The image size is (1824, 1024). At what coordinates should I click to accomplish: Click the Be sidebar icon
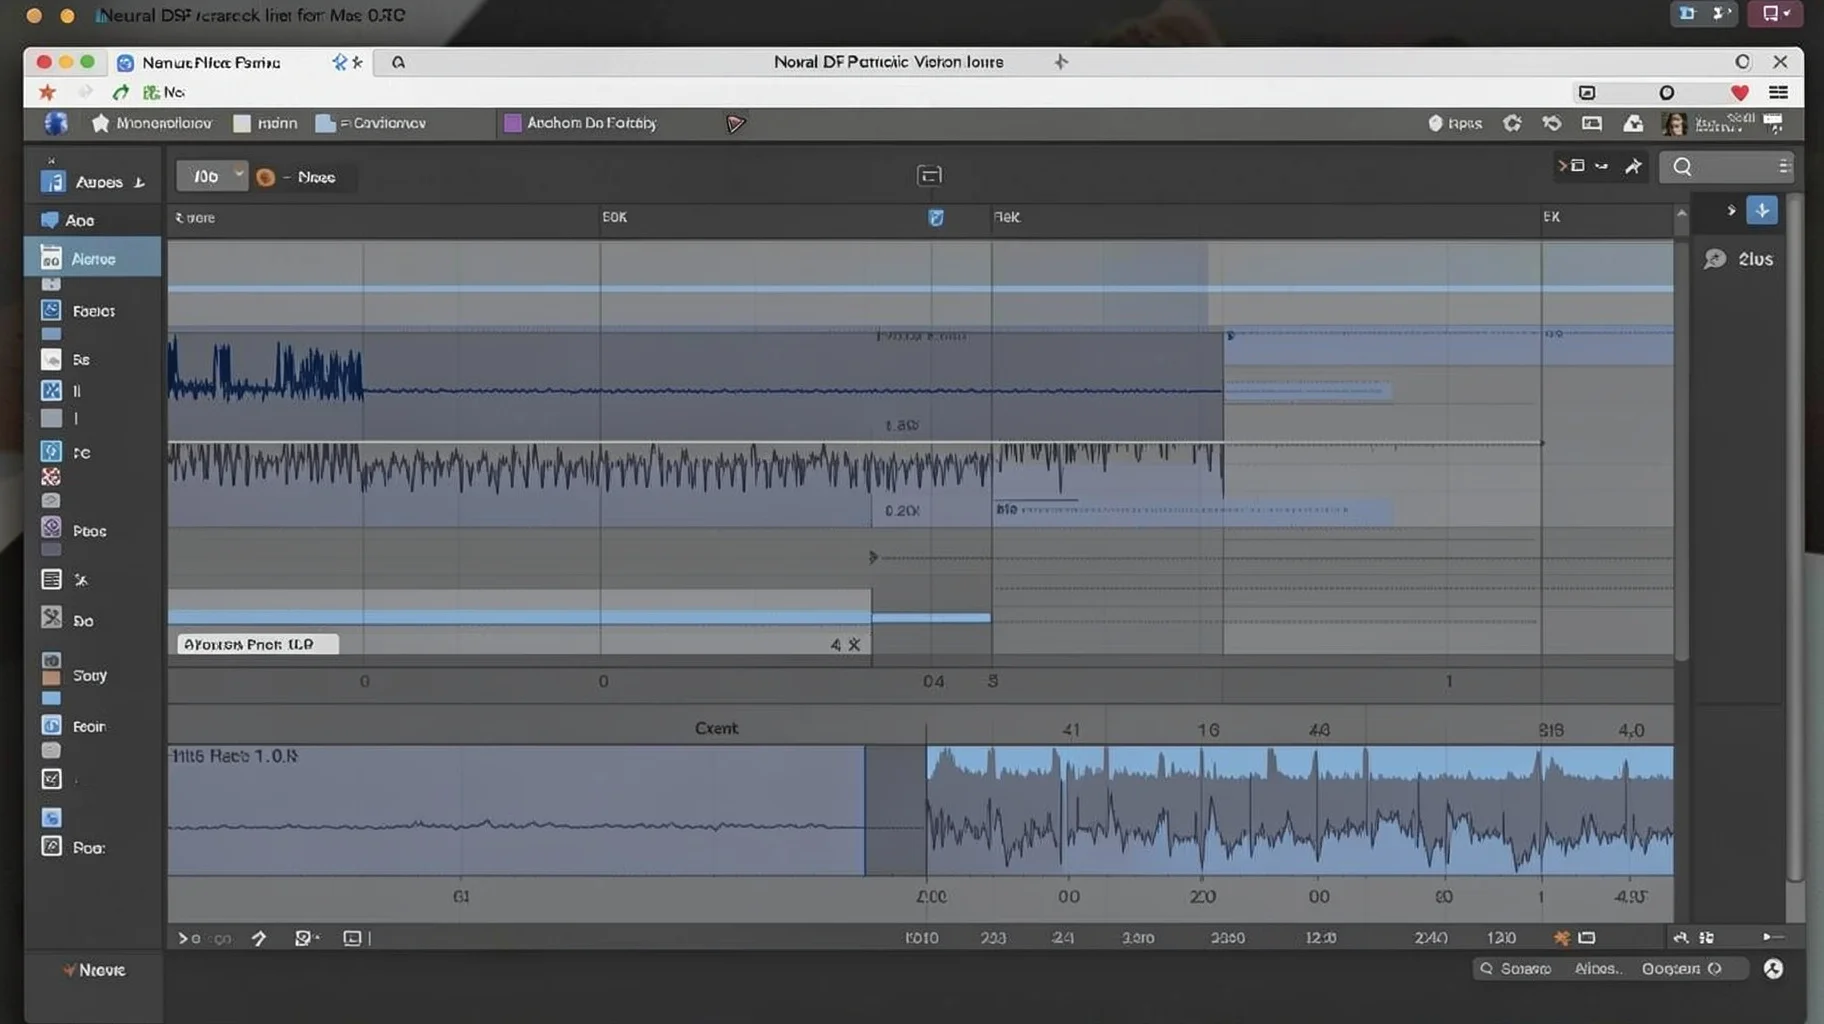click(51, 359)
